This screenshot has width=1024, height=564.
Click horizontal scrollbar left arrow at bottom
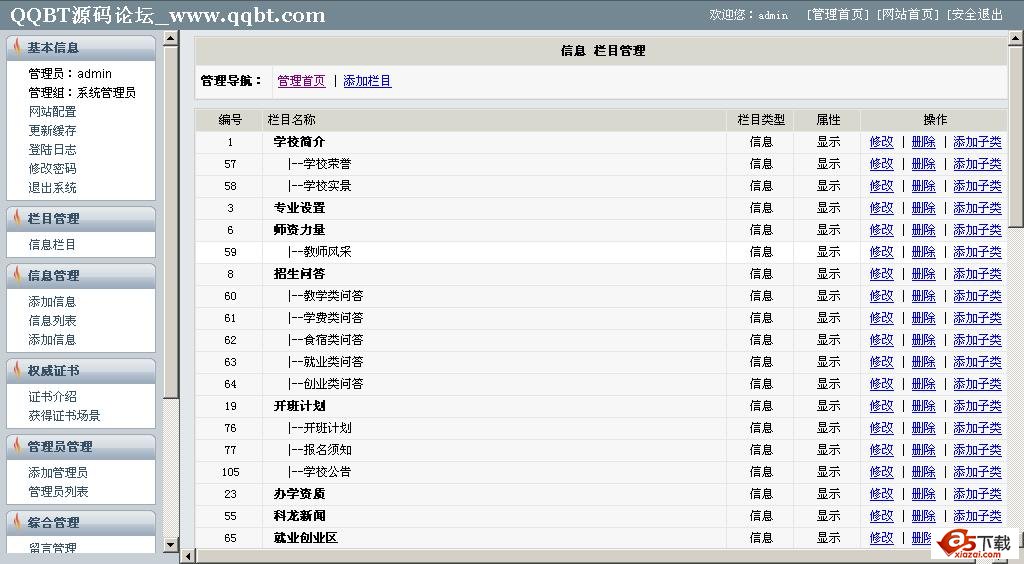188,557
